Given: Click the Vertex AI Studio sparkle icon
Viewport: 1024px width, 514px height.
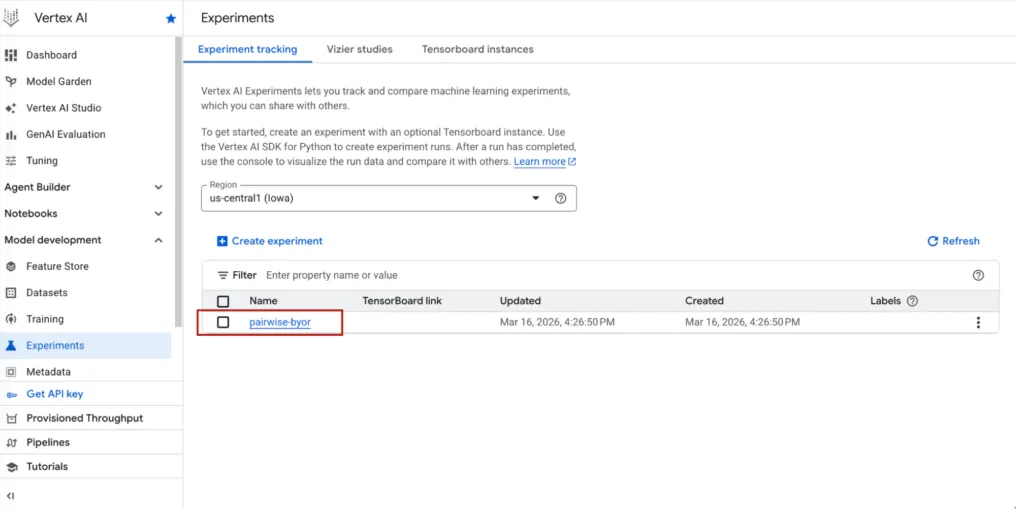Looking at the screenshot, I should click(x=11, y=108).
